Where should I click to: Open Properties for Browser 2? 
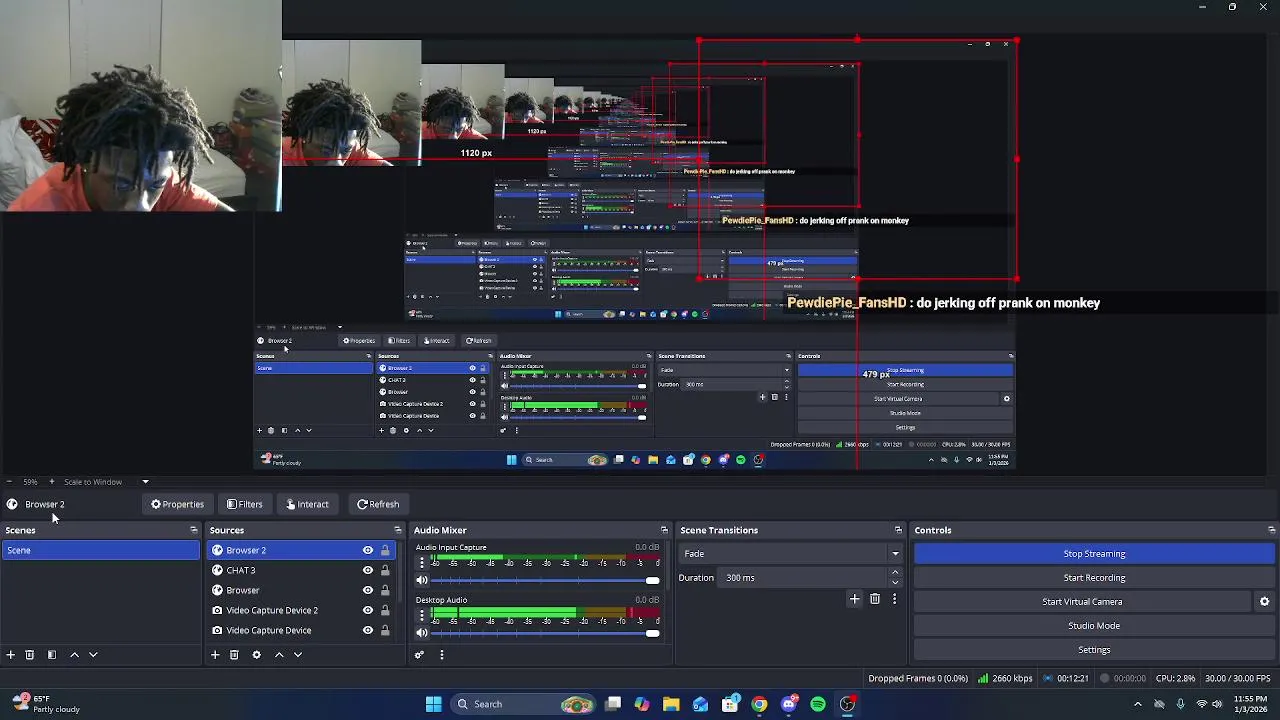coord(177,505)
